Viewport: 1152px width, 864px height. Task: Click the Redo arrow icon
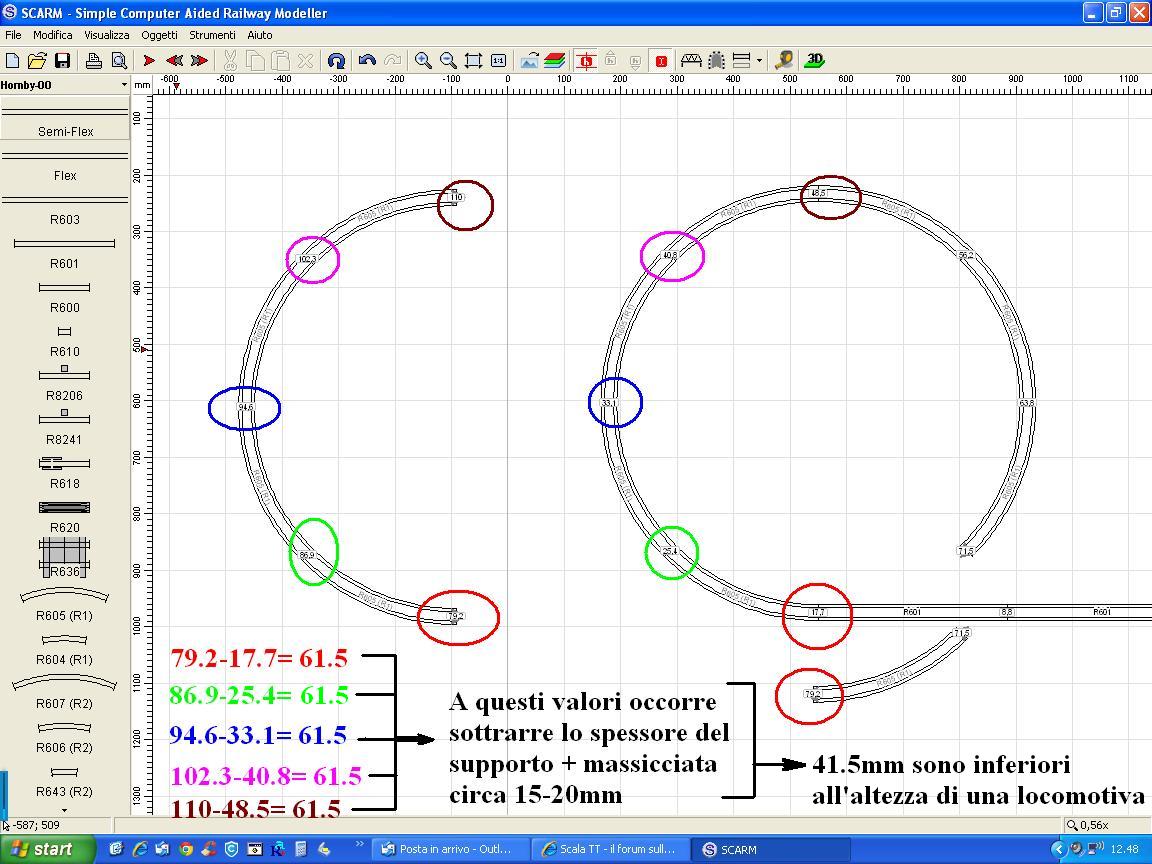pyautogui.click(x=393, y=60)
